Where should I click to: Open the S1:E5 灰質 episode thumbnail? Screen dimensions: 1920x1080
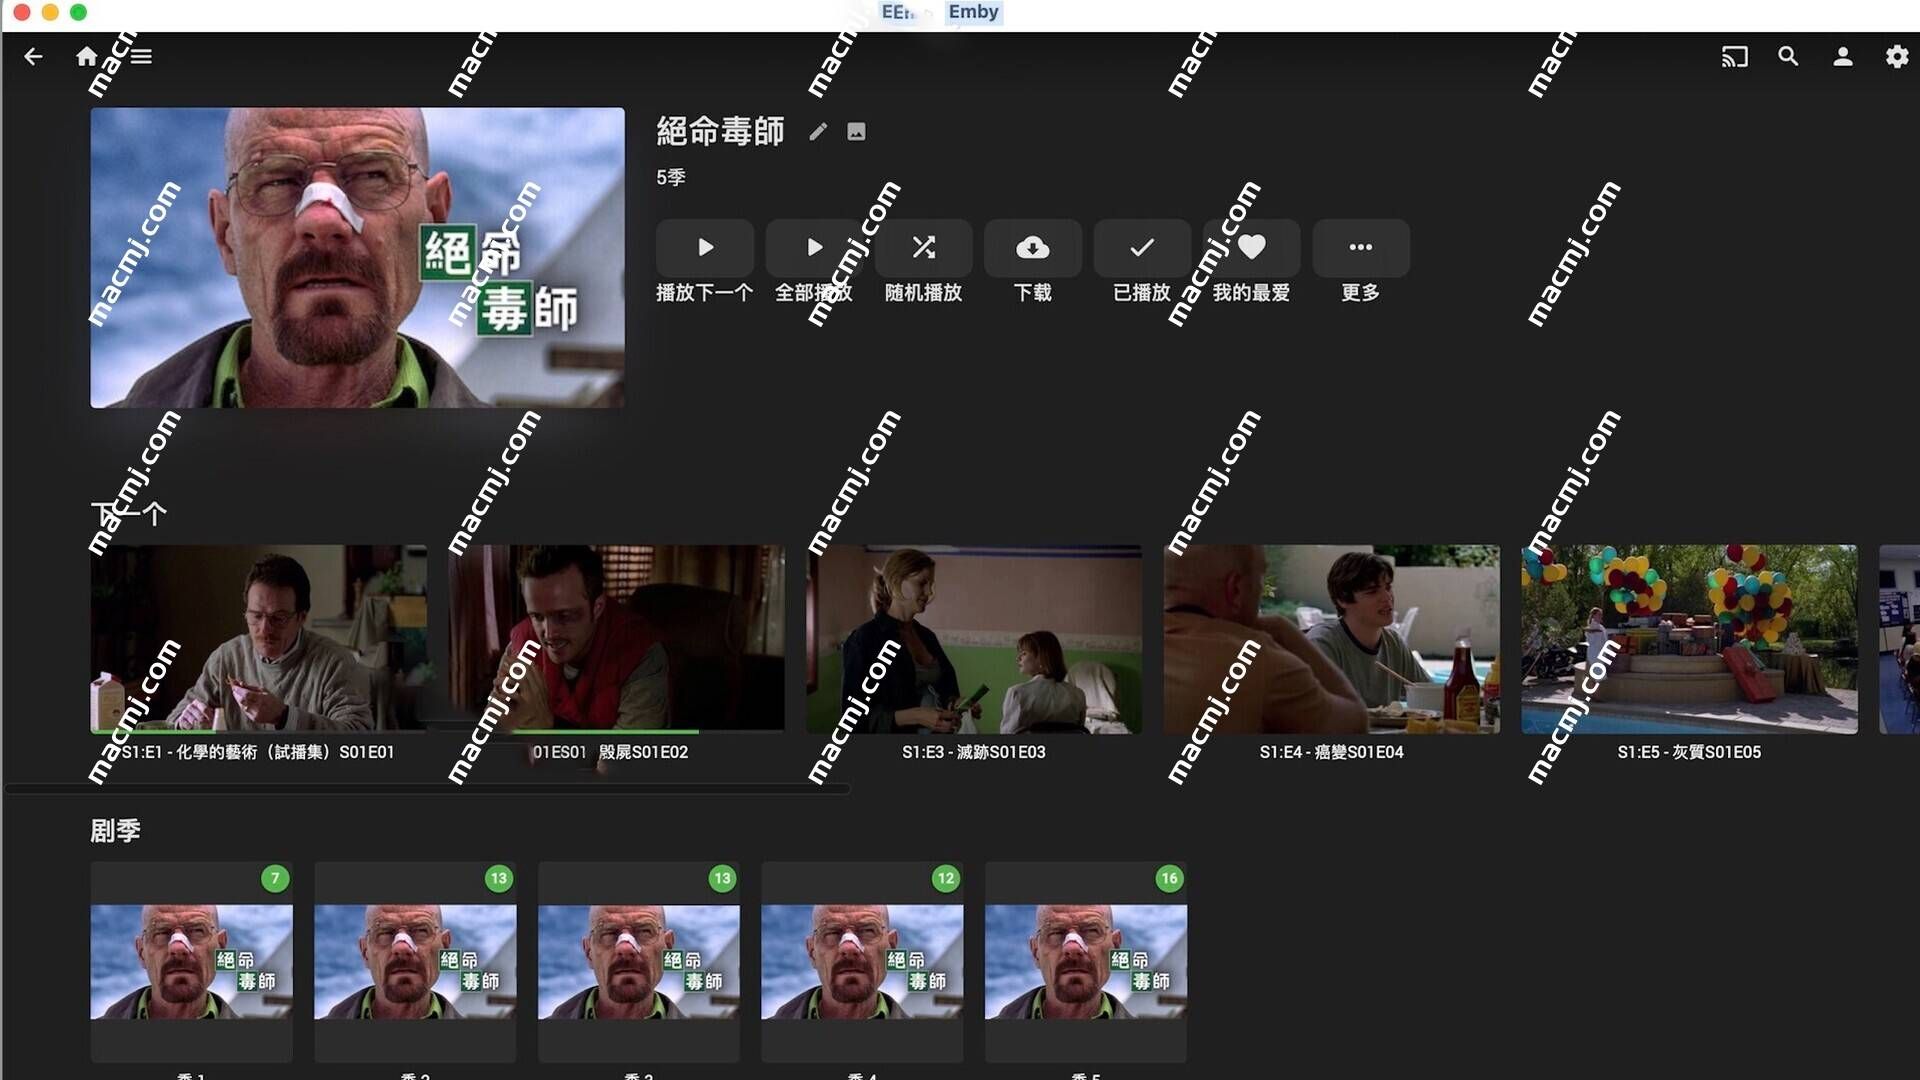click(1690, 639)
